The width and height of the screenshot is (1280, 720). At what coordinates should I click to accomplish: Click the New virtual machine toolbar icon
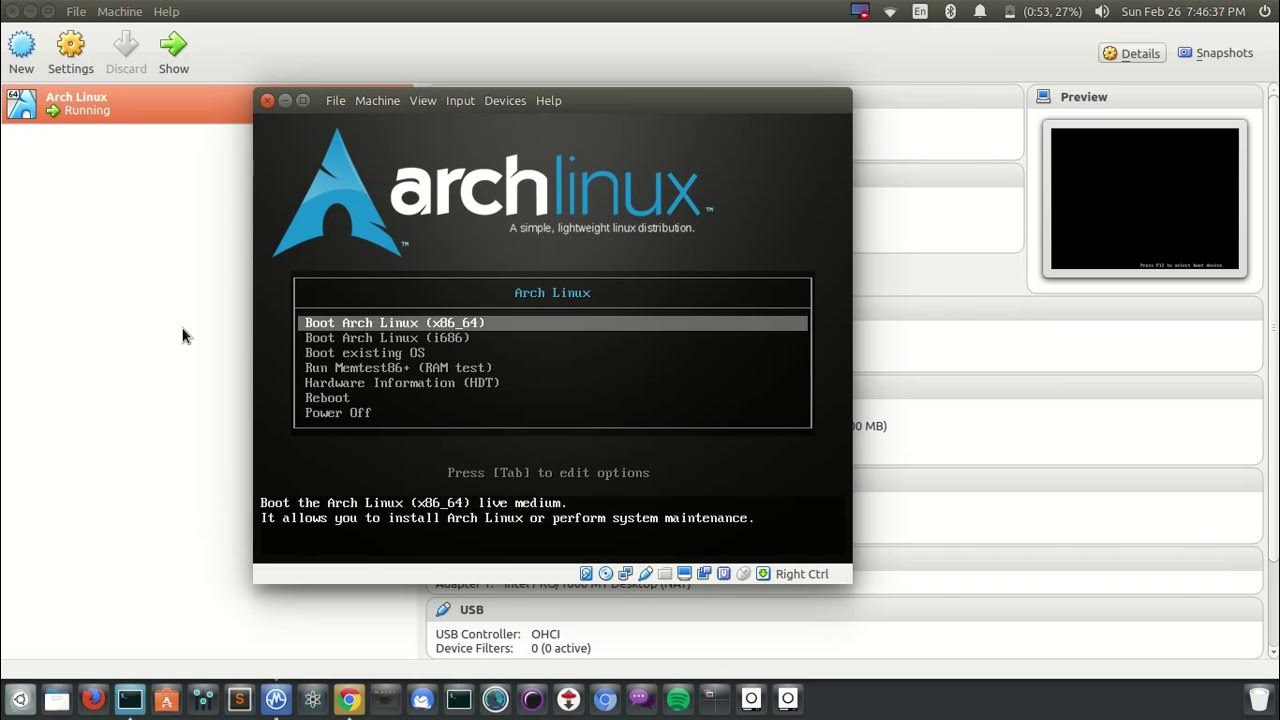click(21, 44)
